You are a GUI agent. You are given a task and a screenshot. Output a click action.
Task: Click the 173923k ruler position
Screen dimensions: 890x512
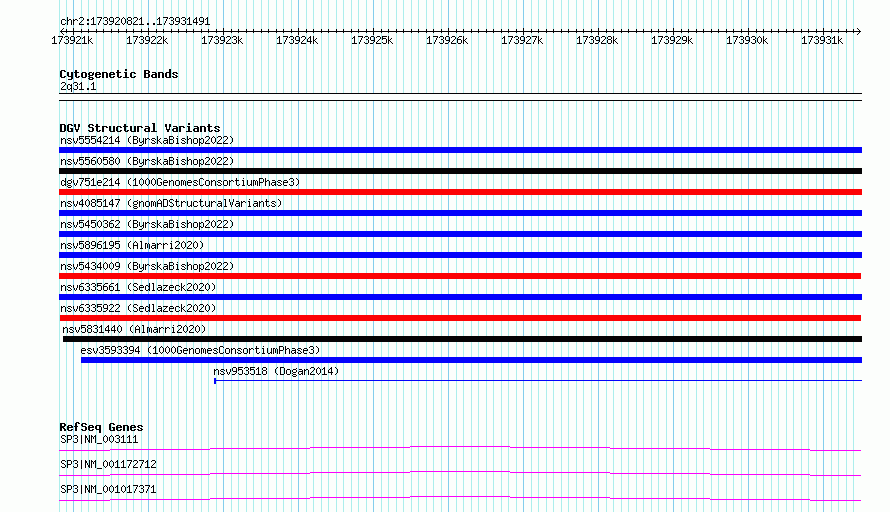coord(222,40)
